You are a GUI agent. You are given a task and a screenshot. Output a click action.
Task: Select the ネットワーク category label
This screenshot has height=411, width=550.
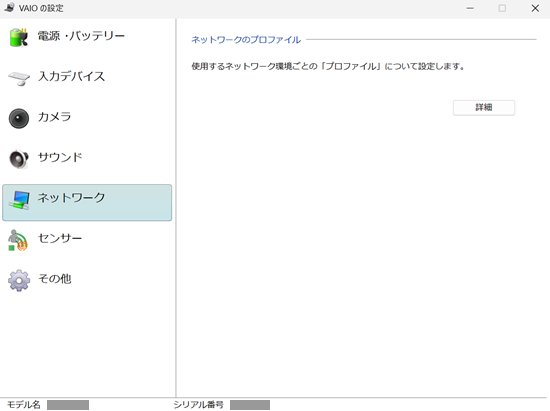point(71,197)
